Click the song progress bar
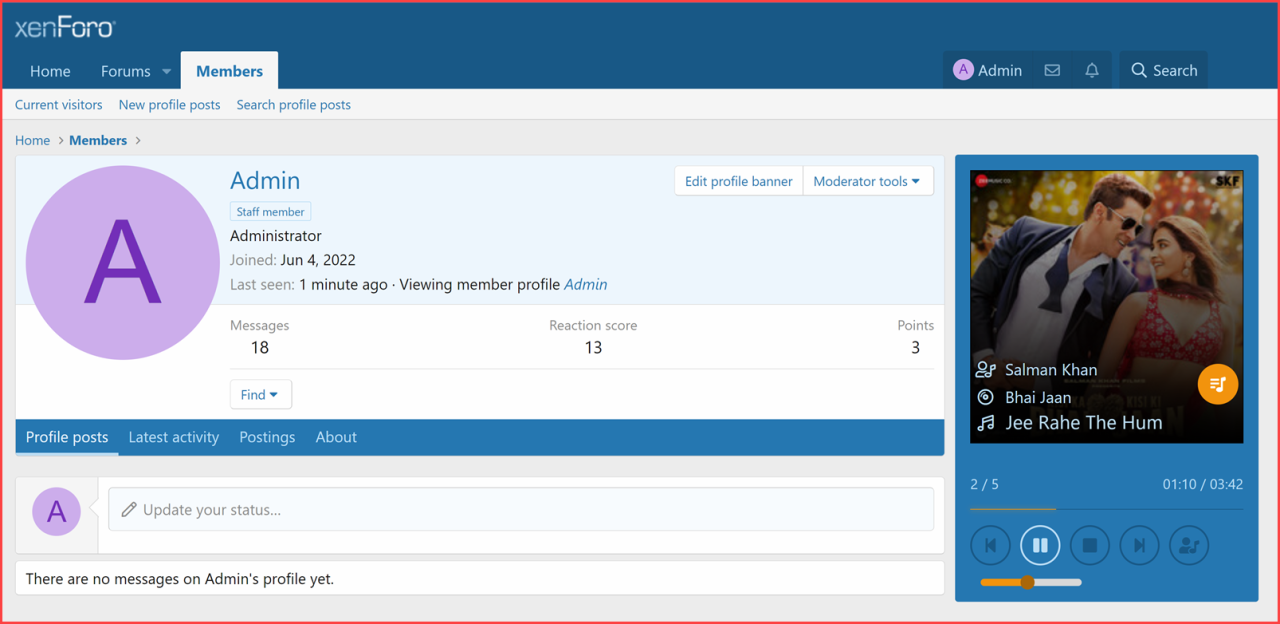Viewport: 1280px width, 624px height. click(1106, 509)
